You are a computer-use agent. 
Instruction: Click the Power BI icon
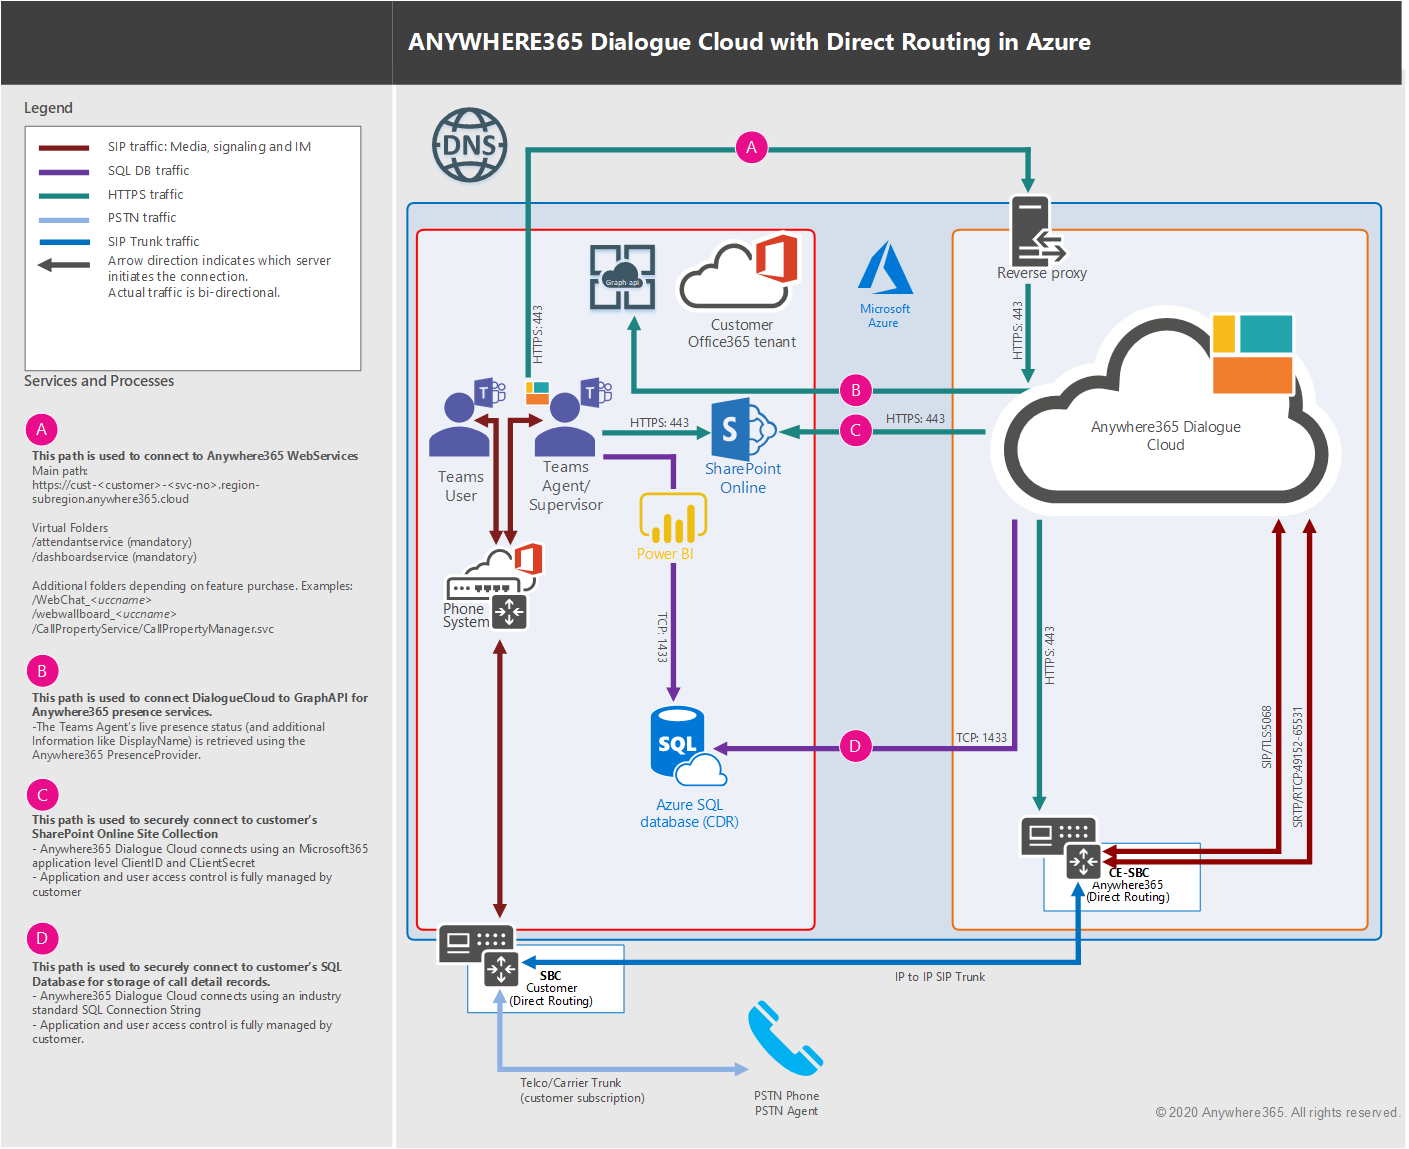(x=673, y=518)
